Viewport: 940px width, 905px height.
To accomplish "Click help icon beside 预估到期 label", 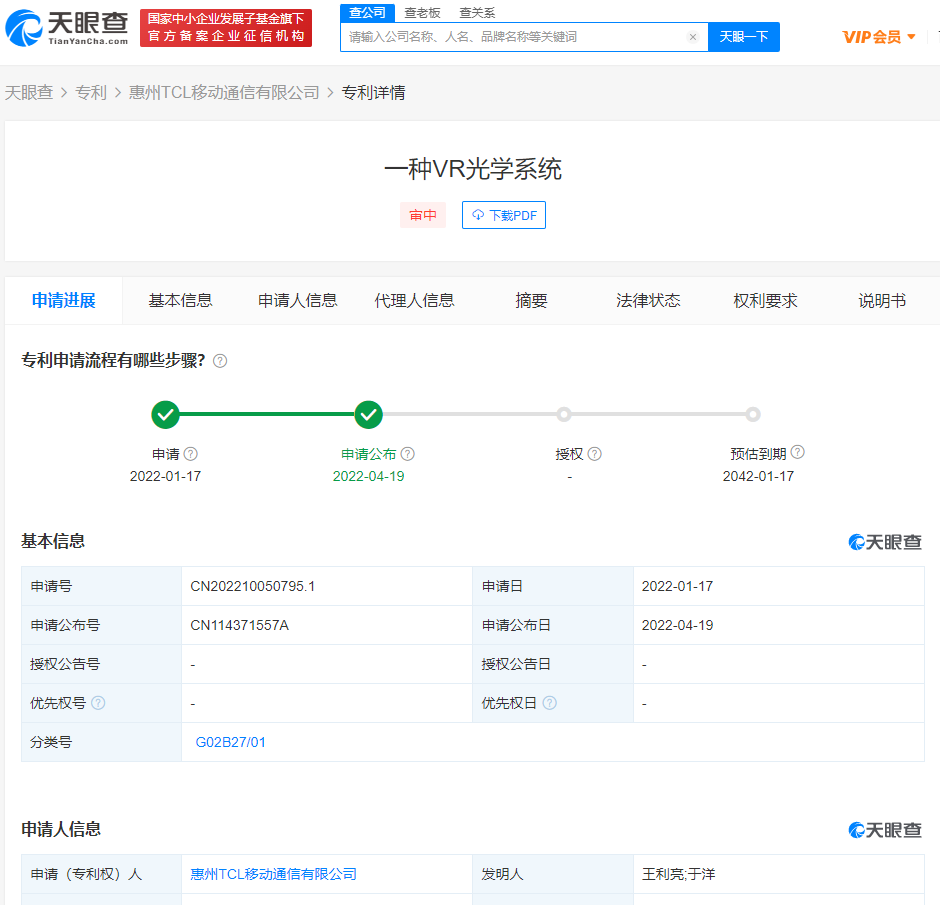I will pyautogui.click(x=797, y=452).
